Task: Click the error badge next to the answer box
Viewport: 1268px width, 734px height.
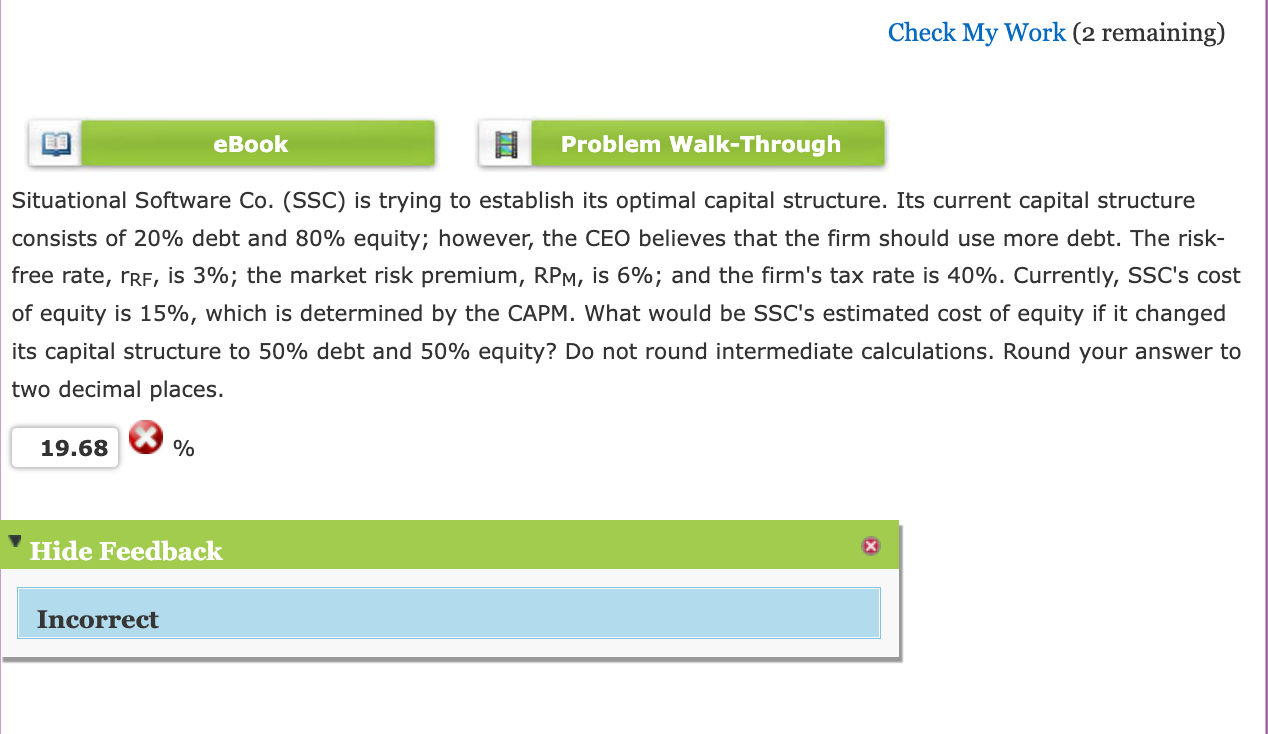Action: (146, 437)
